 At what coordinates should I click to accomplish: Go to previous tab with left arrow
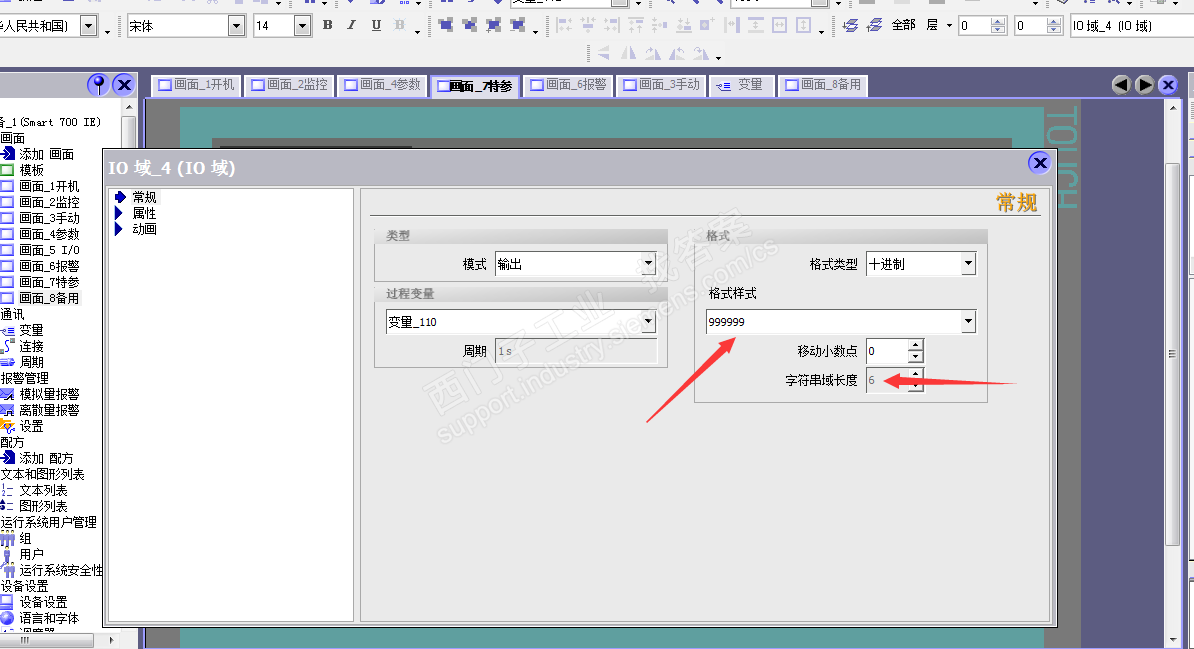1120,85
